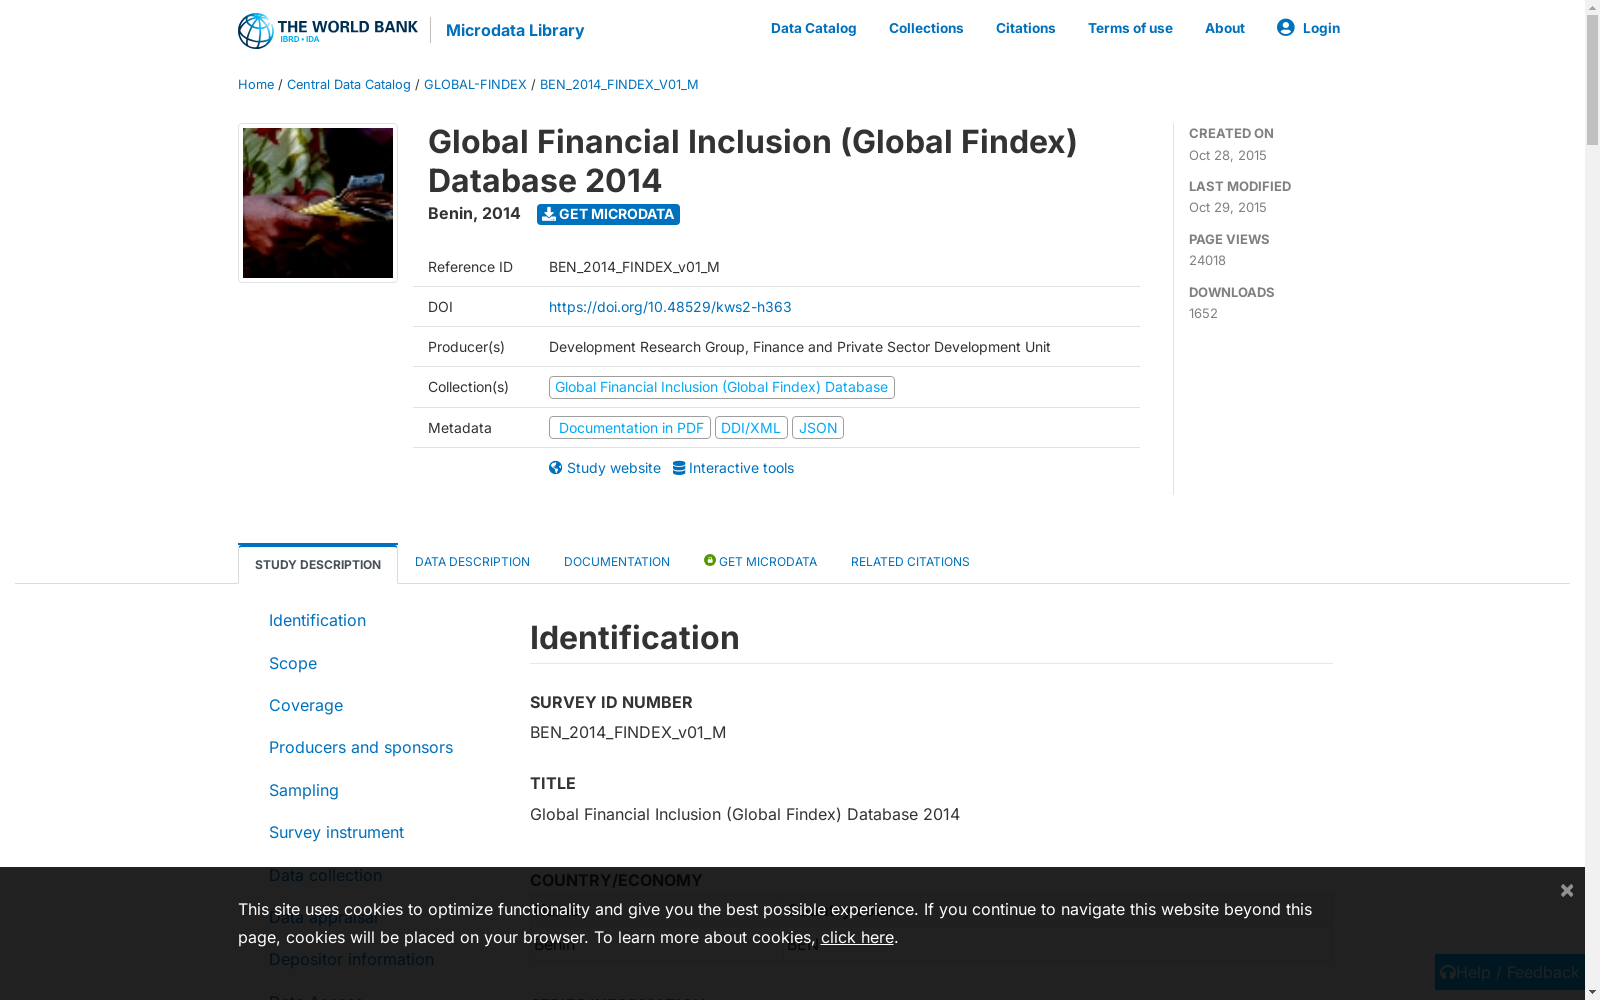Viewport: 1600px width, 1000px height.
Task: Jump to the Scope section
Action: [x=293, y=663]
